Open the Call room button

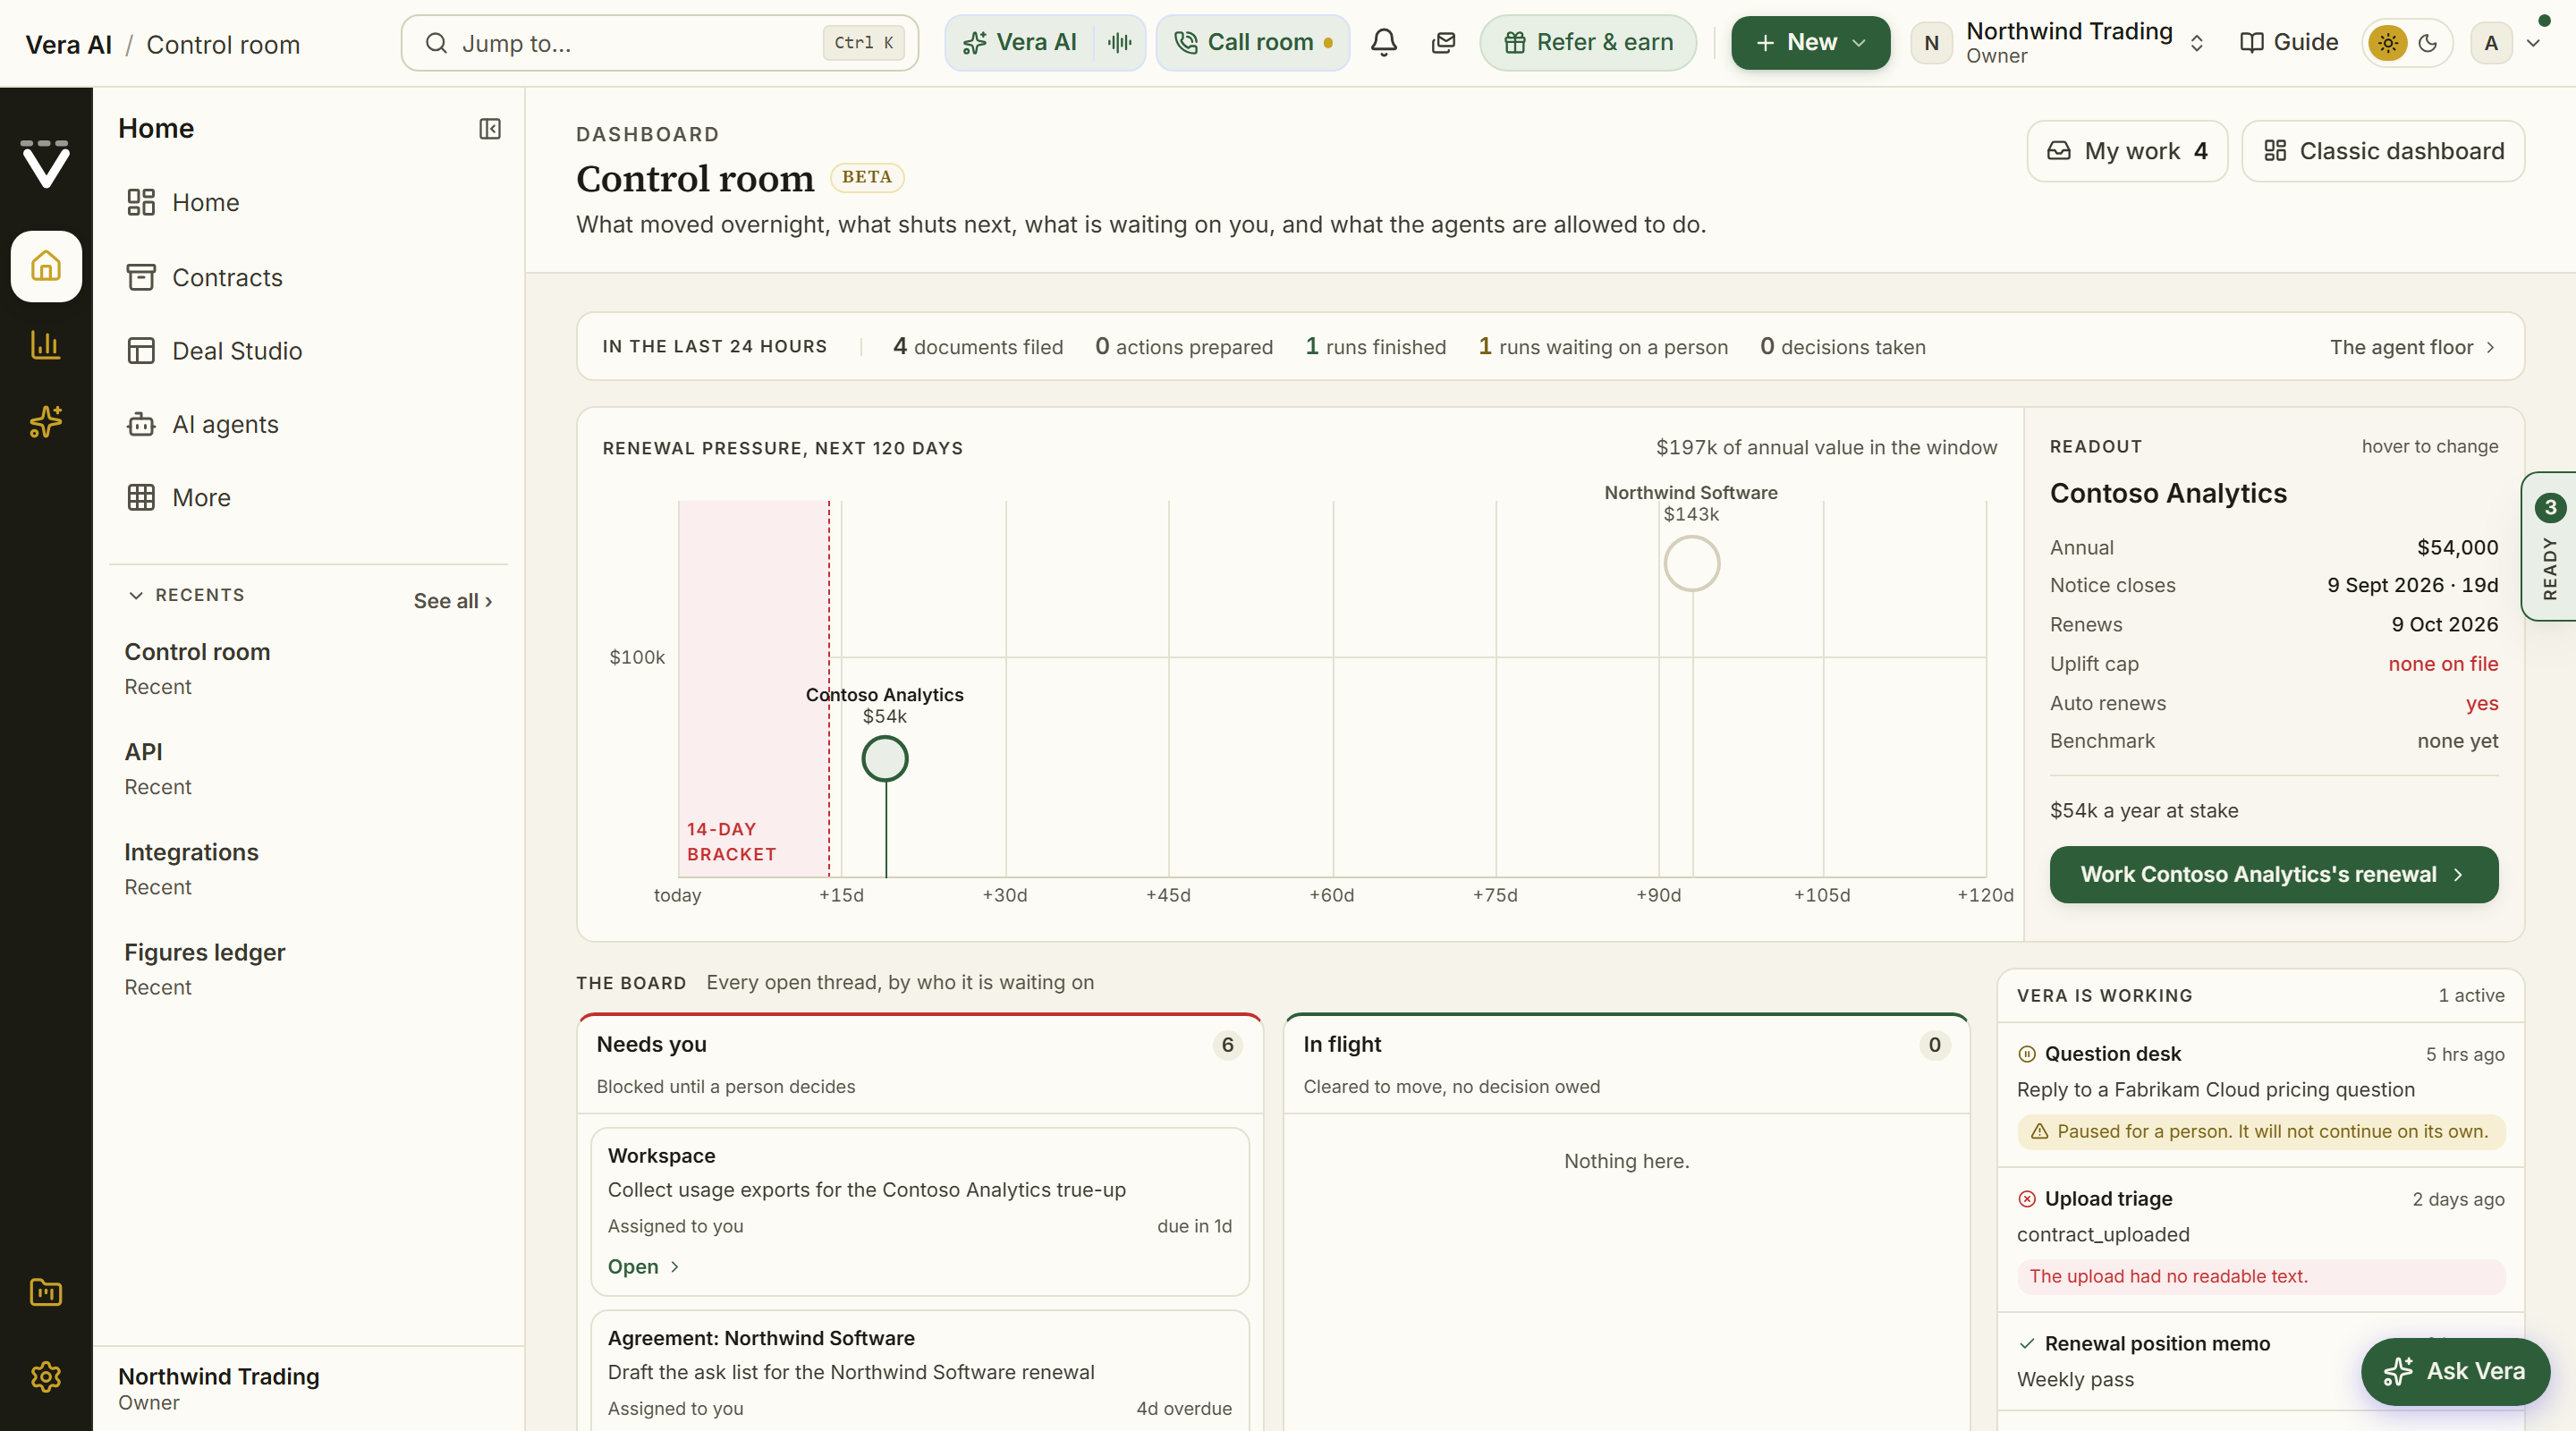1253,43
